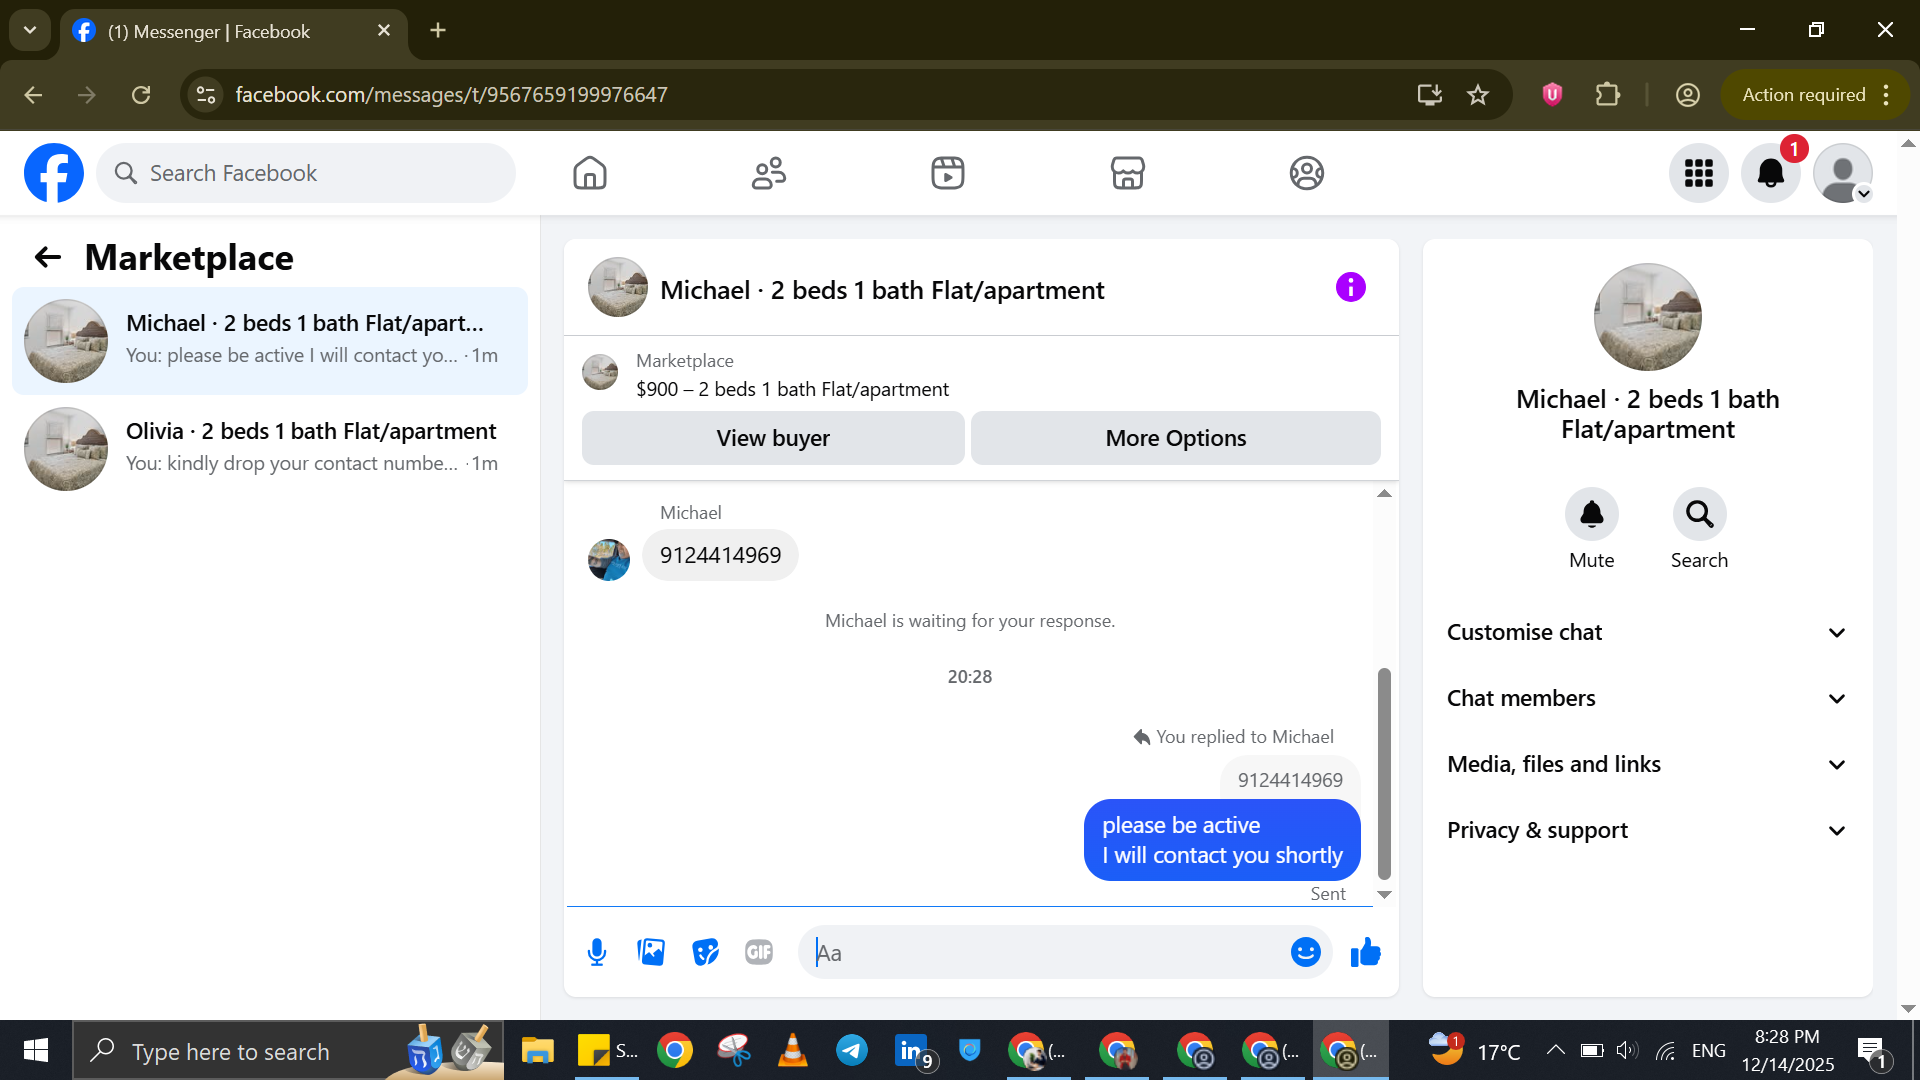Mute this Marketplace conversation
1920x1080 pixels.
click(x=1591, y=515)
